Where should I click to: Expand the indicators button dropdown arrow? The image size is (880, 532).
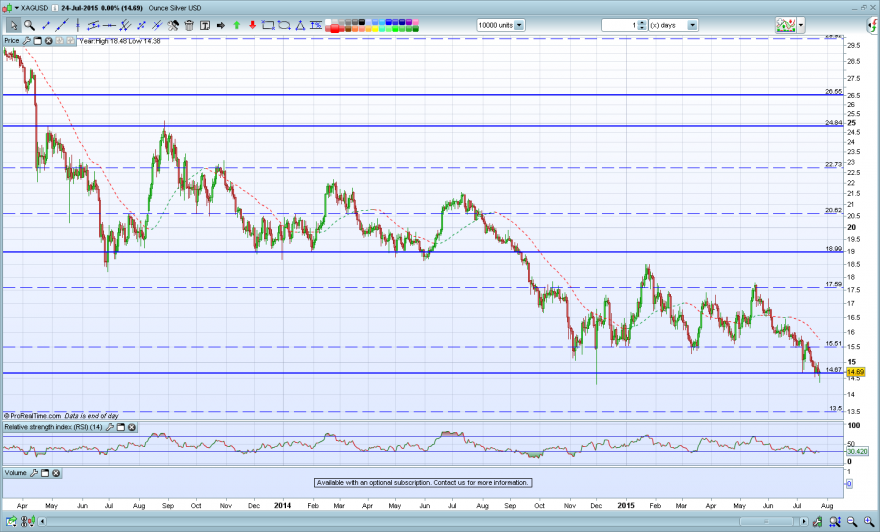(x=801, y=25)
